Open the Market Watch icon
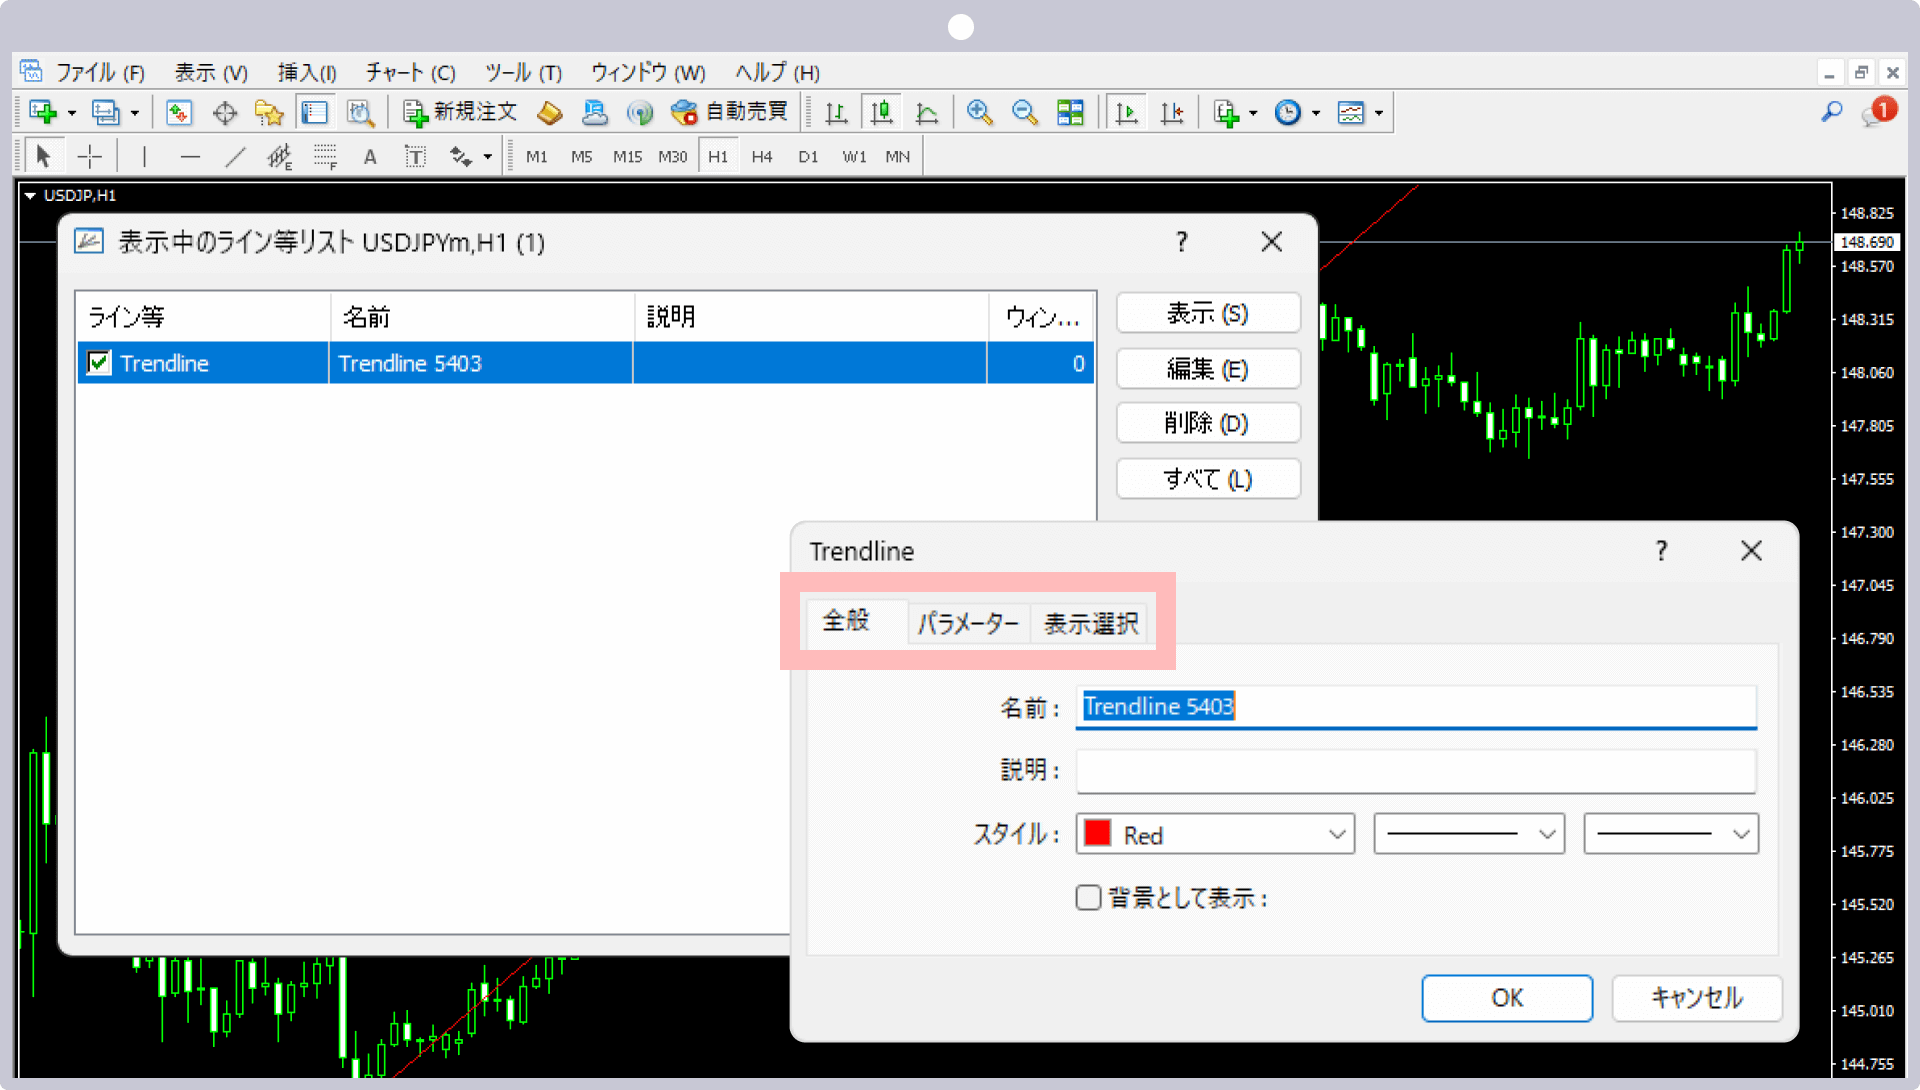Screen dimensions: 1920x1090 click(x=179, y=113)
